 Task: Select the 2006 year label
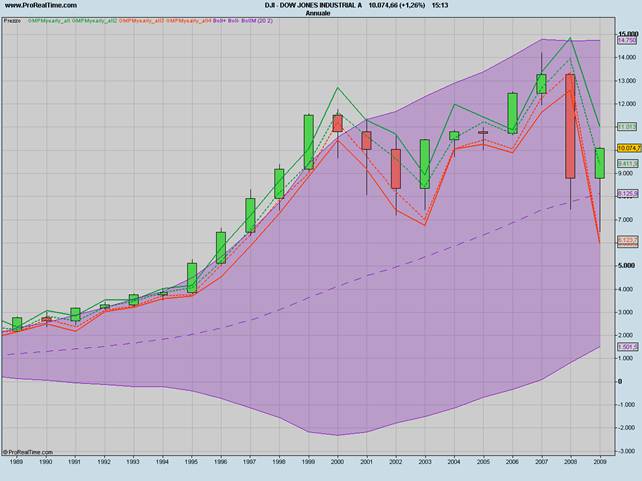coord(512,462)
